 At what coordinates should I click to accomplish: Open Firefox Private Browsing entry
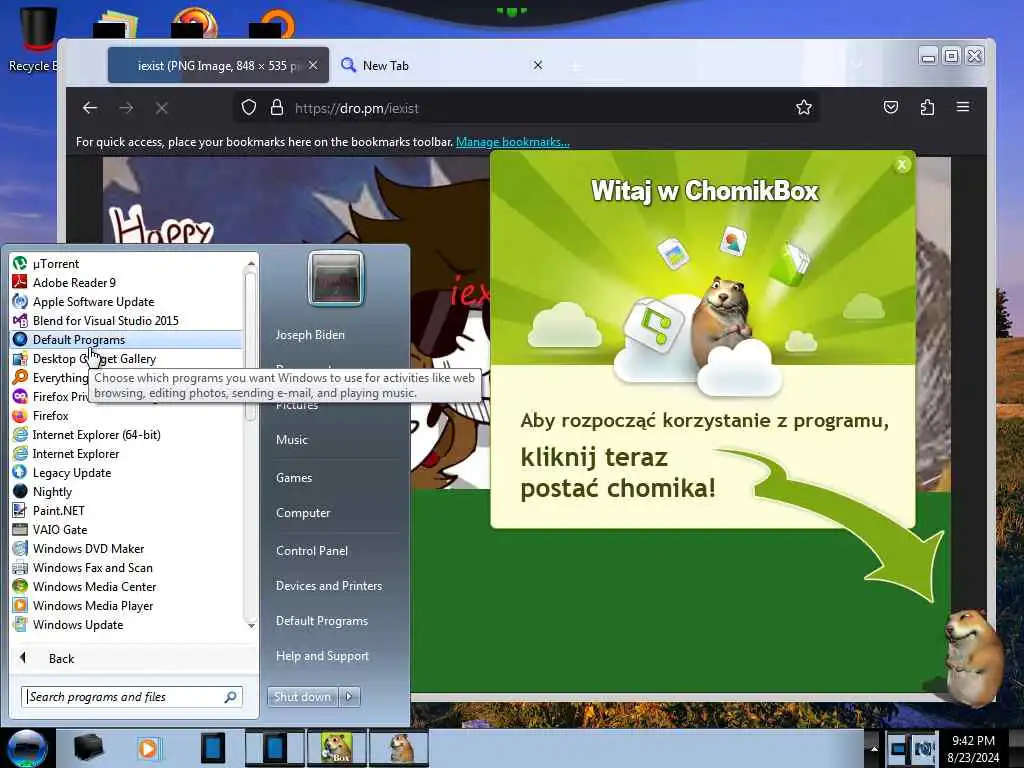pyautogui.click(x=50, y=396)
